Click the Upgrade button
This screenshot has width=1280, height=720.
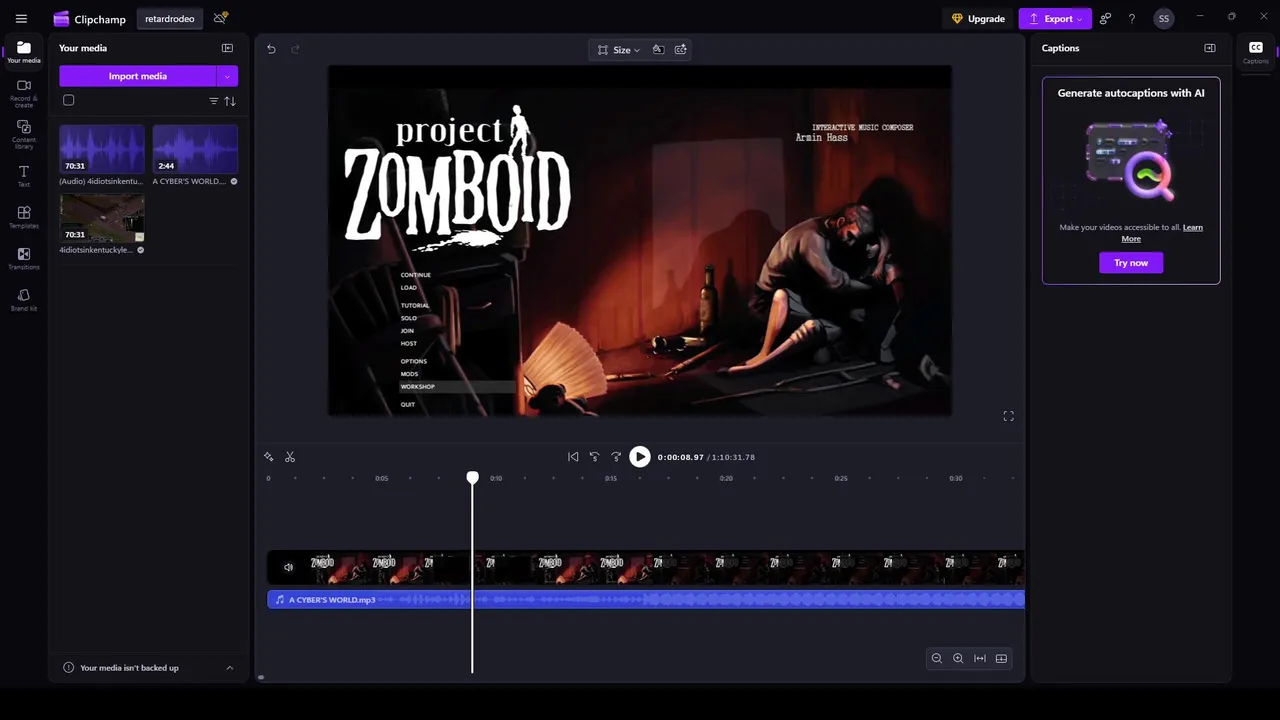pyautogui.click(x=978, y=19)
